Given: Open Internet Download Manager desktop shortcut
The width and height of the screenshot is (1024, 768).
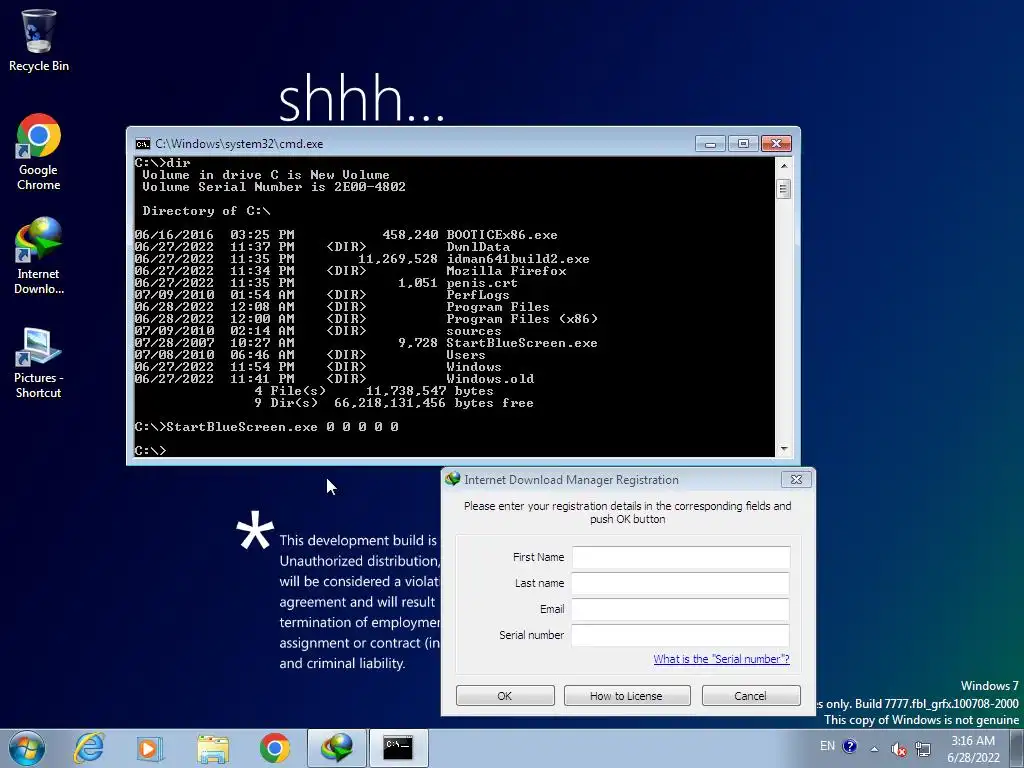Looking at the screenshot, I should [x=39, y=256].
